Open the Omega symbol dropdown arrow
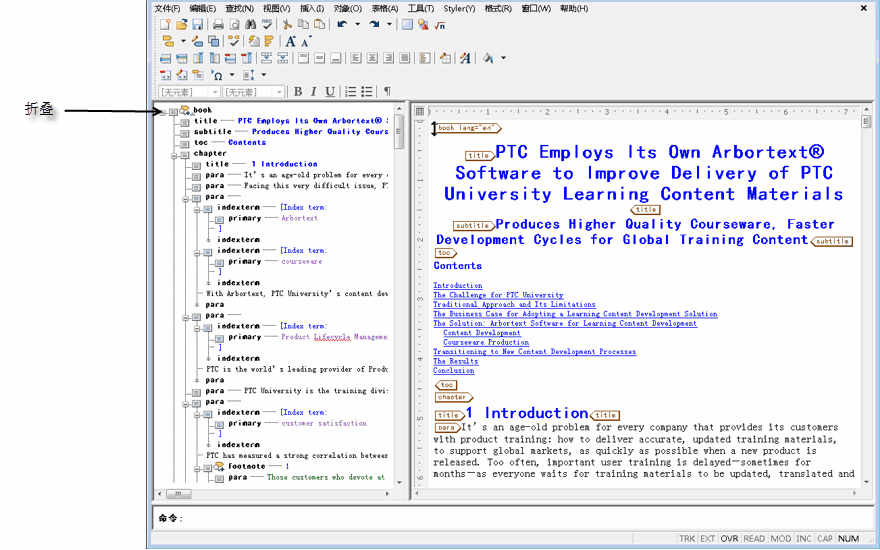Image resolution: width=880 pixels, height=550 pixels. (x=232, y=75)
